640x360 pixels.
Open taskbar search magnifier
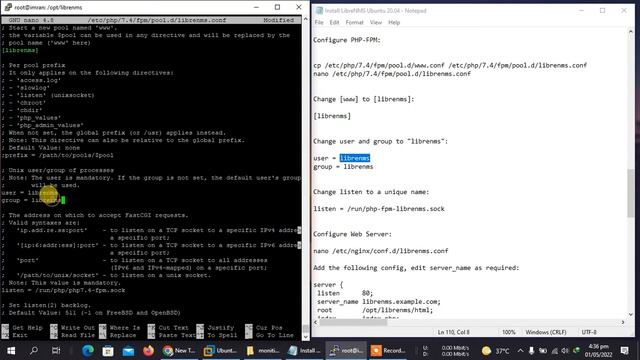click(34, 351)
